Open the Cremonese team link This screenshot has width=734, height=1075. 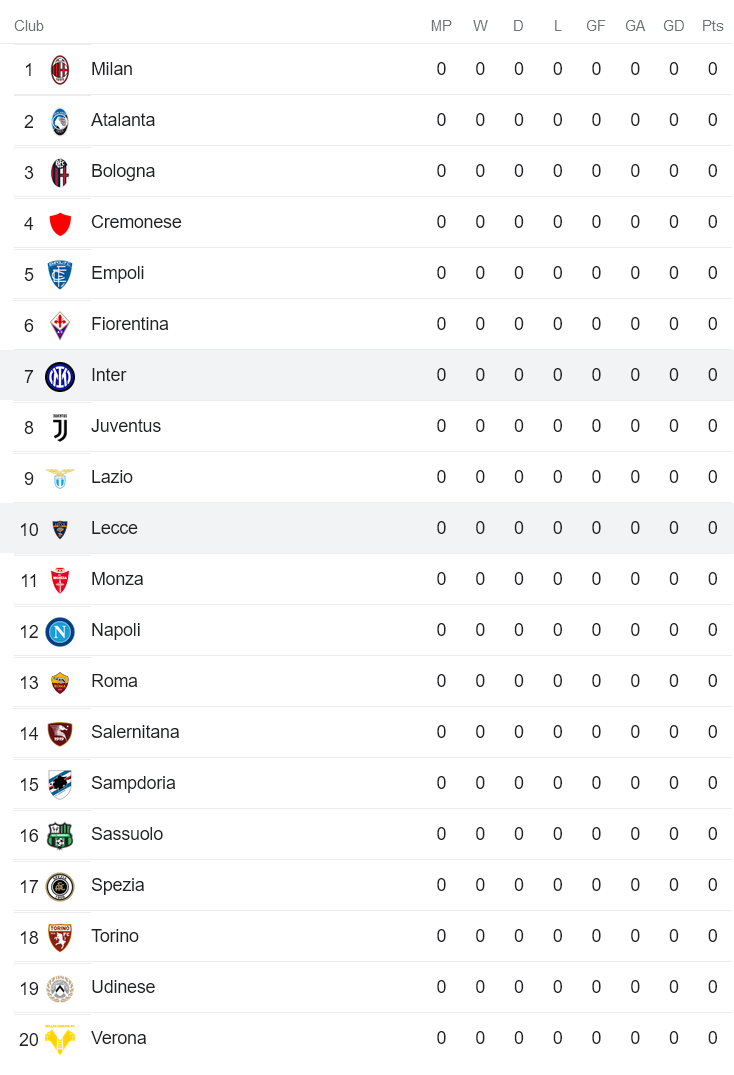136,222
